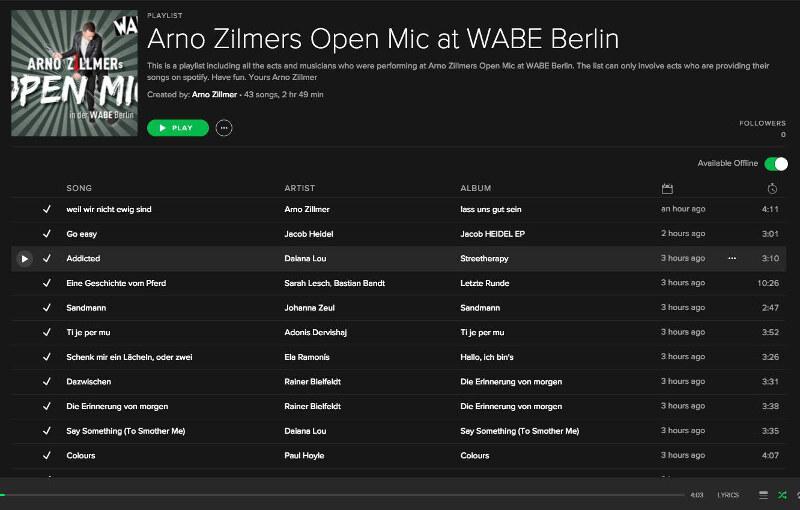Toggle saved checkmark for Addicted
The width and height of the screenshot is (800, 510).
point(46,259)
